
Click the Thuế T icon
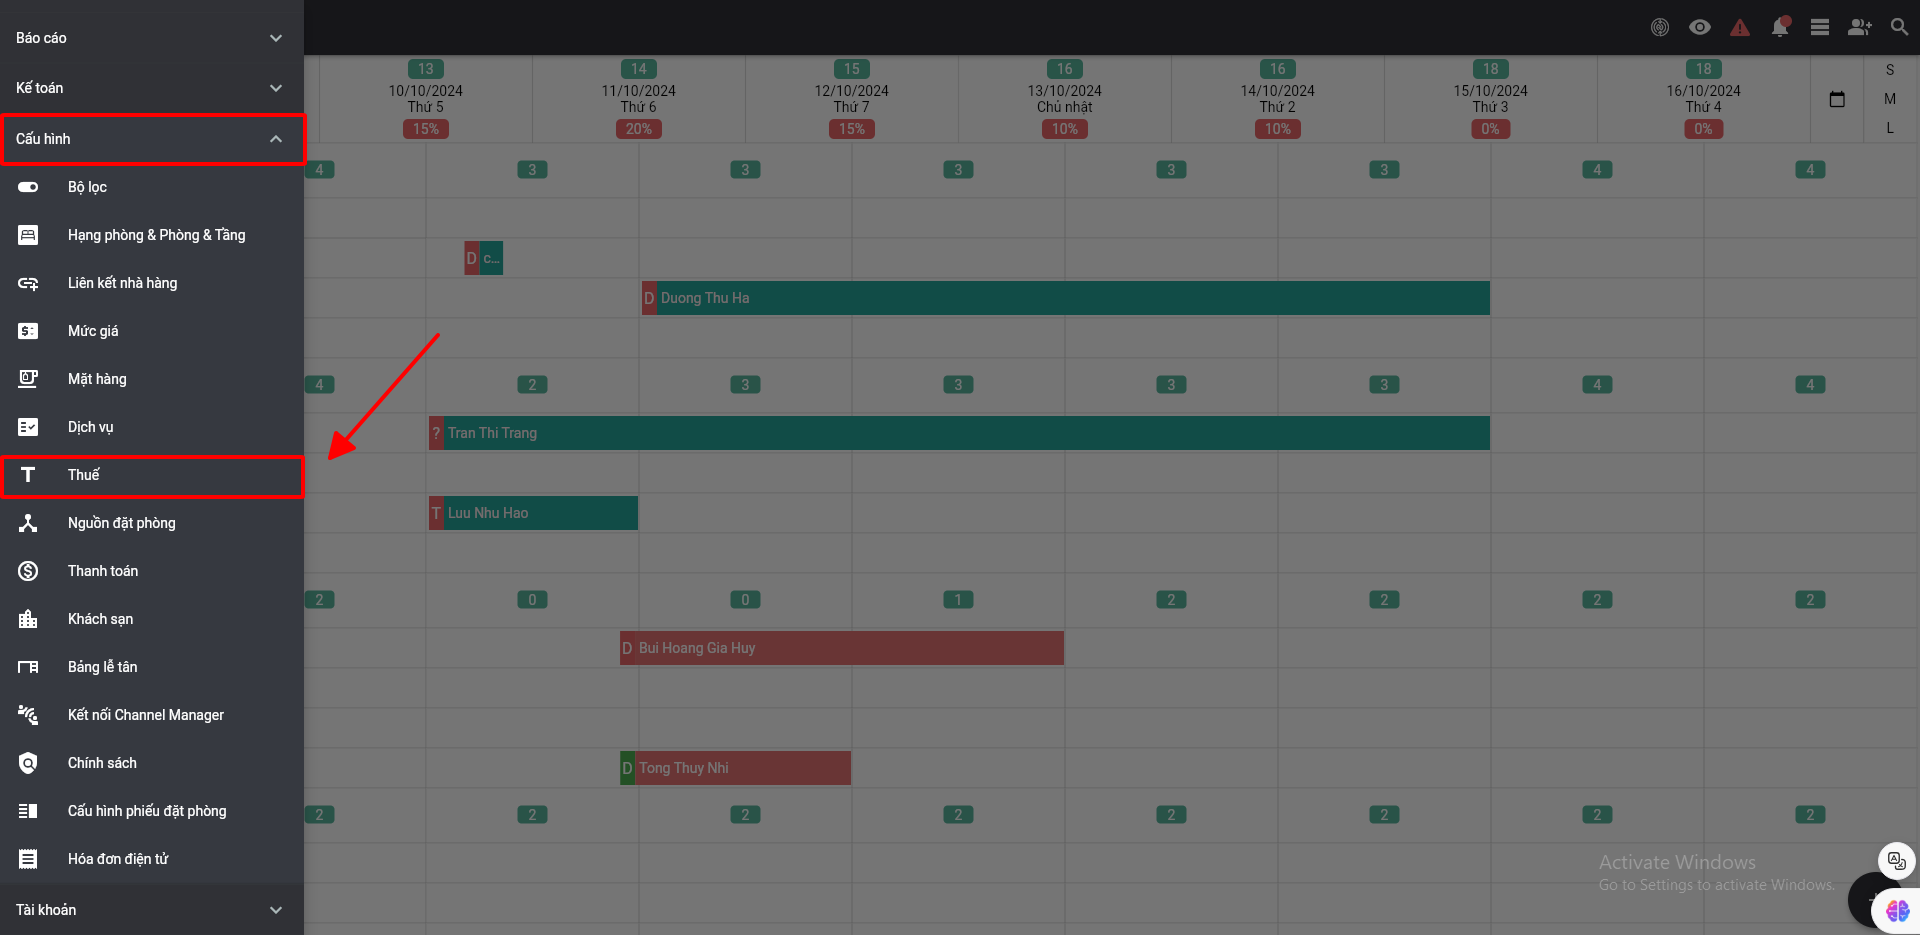[x=28, y=475]
